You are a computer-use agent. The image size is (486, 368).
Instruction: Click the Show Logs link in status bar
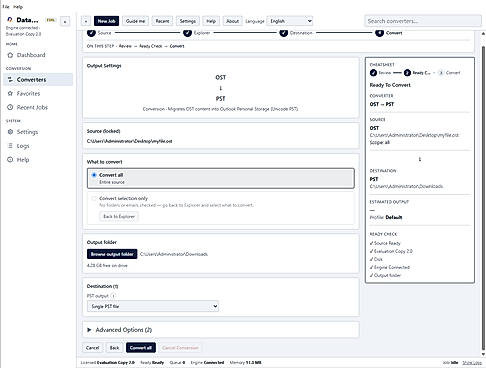[472, 362]
